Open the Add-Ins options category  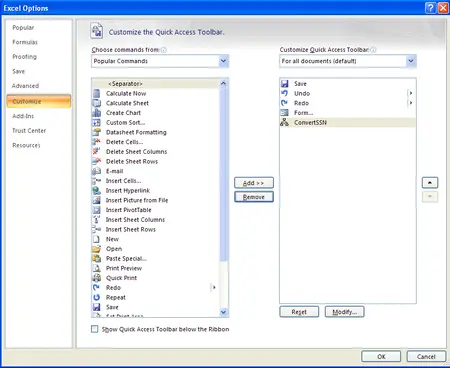23,116
